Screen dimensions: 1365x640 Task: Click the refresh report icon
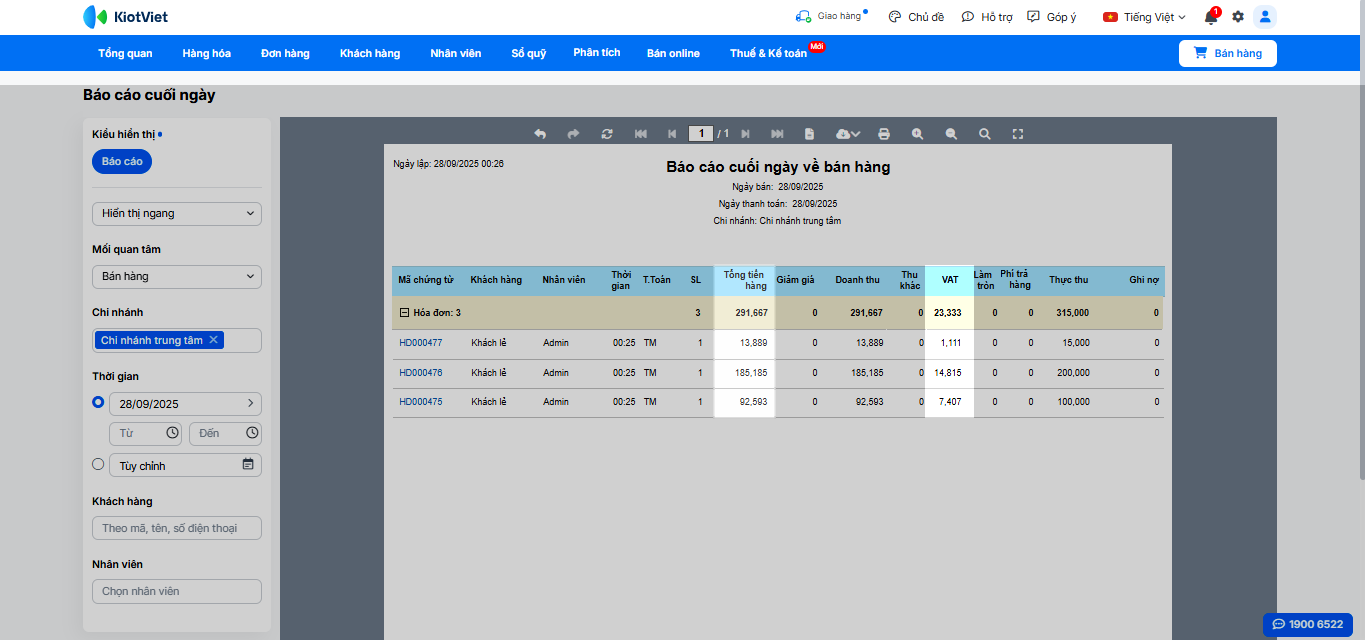pos(606,134)
